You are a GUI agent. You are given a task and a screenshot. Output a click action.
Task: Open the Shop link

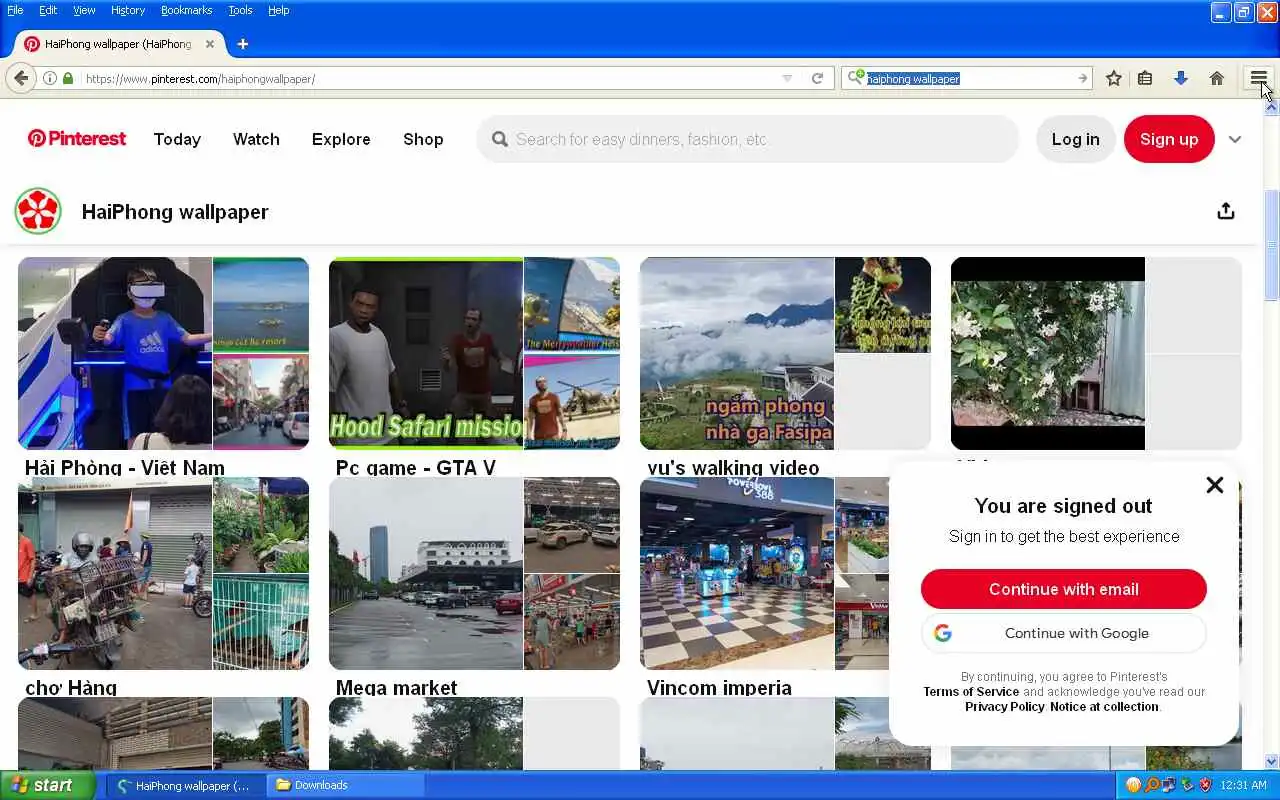(x=423, y=139)
